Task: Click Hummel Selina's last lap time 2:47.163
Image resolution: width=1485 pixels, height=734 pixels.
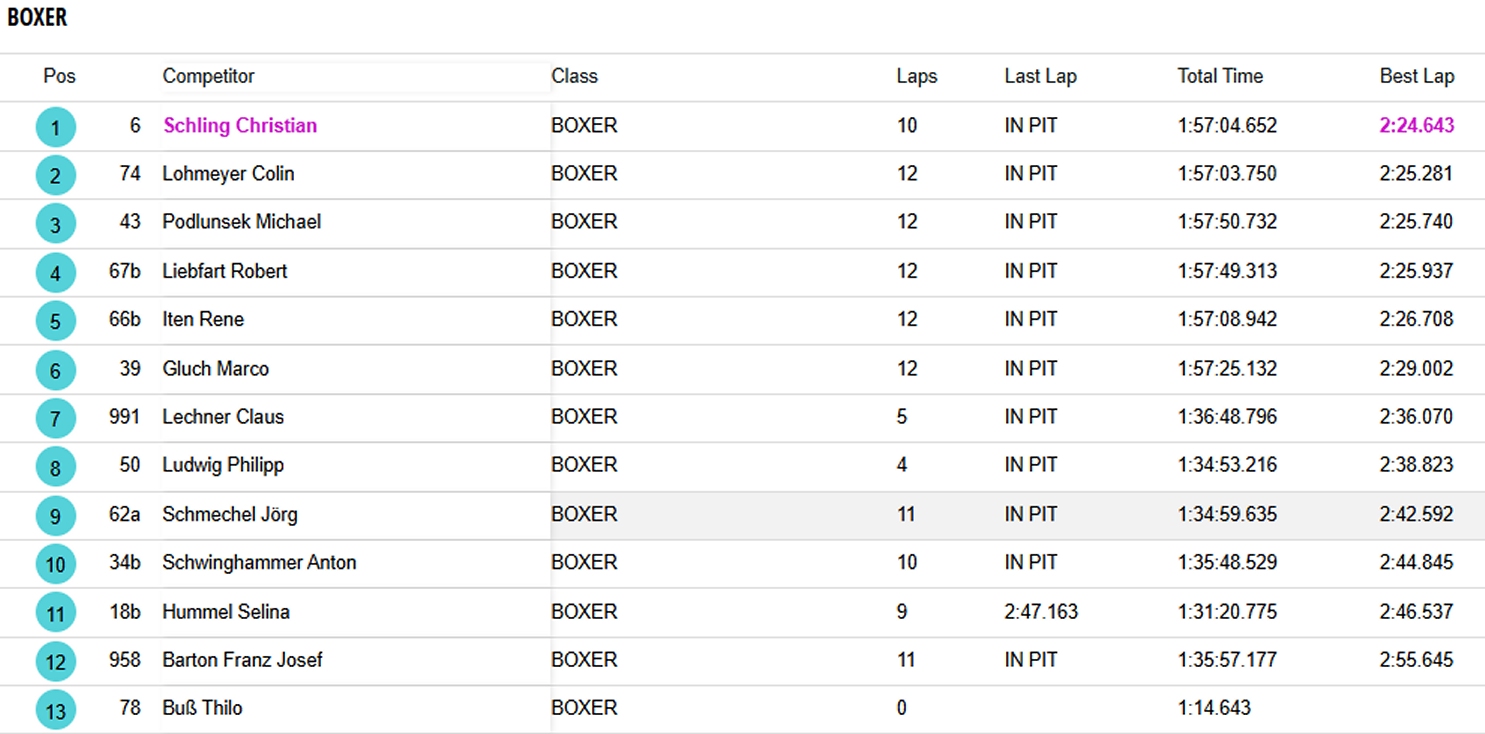Action: coord(1041,612)
